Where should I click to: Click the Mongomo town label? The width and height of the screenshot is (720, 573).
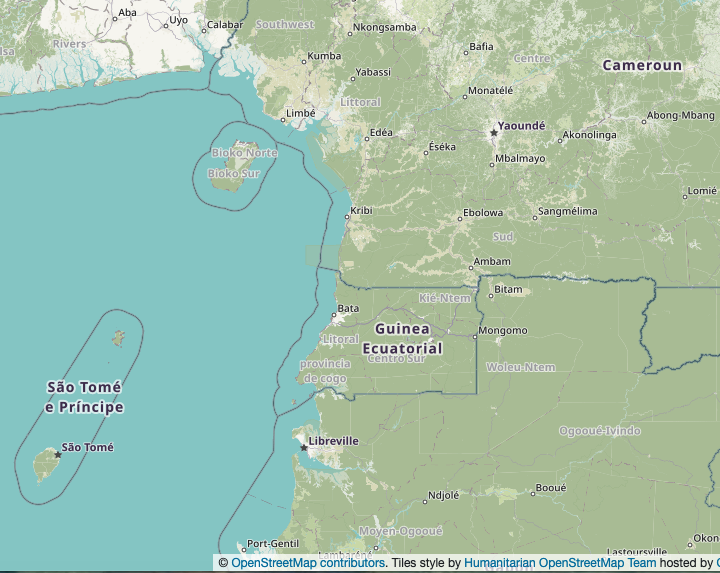[x=503, y=331]
